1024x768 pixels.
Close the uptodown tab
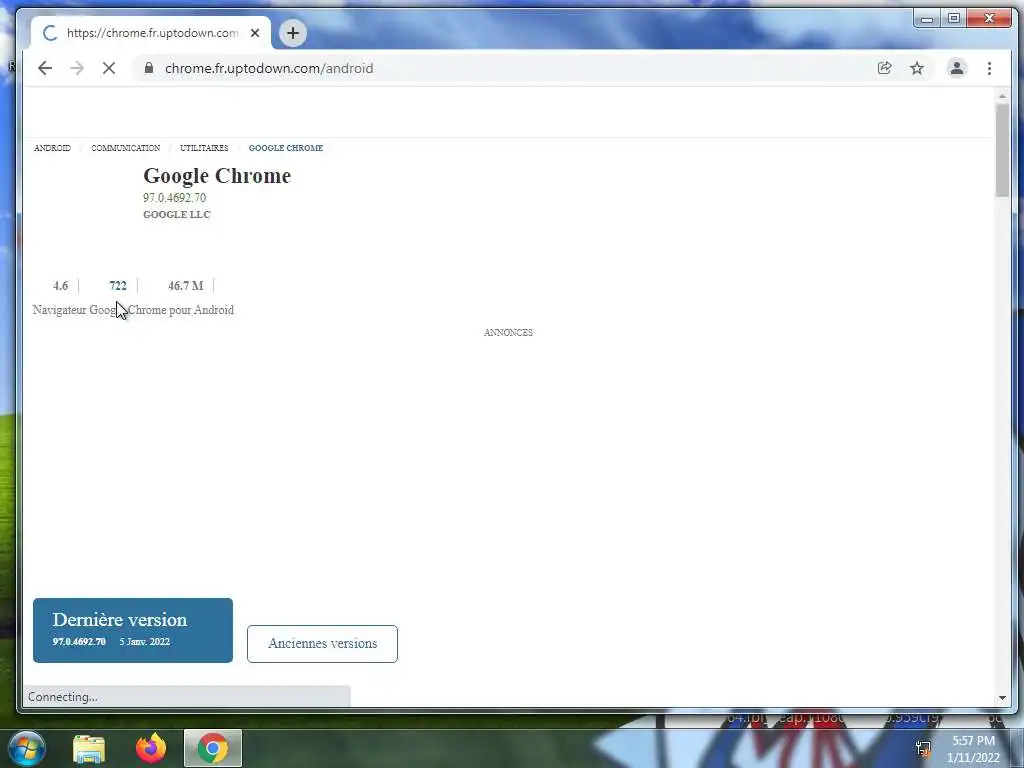coord(255,33)
